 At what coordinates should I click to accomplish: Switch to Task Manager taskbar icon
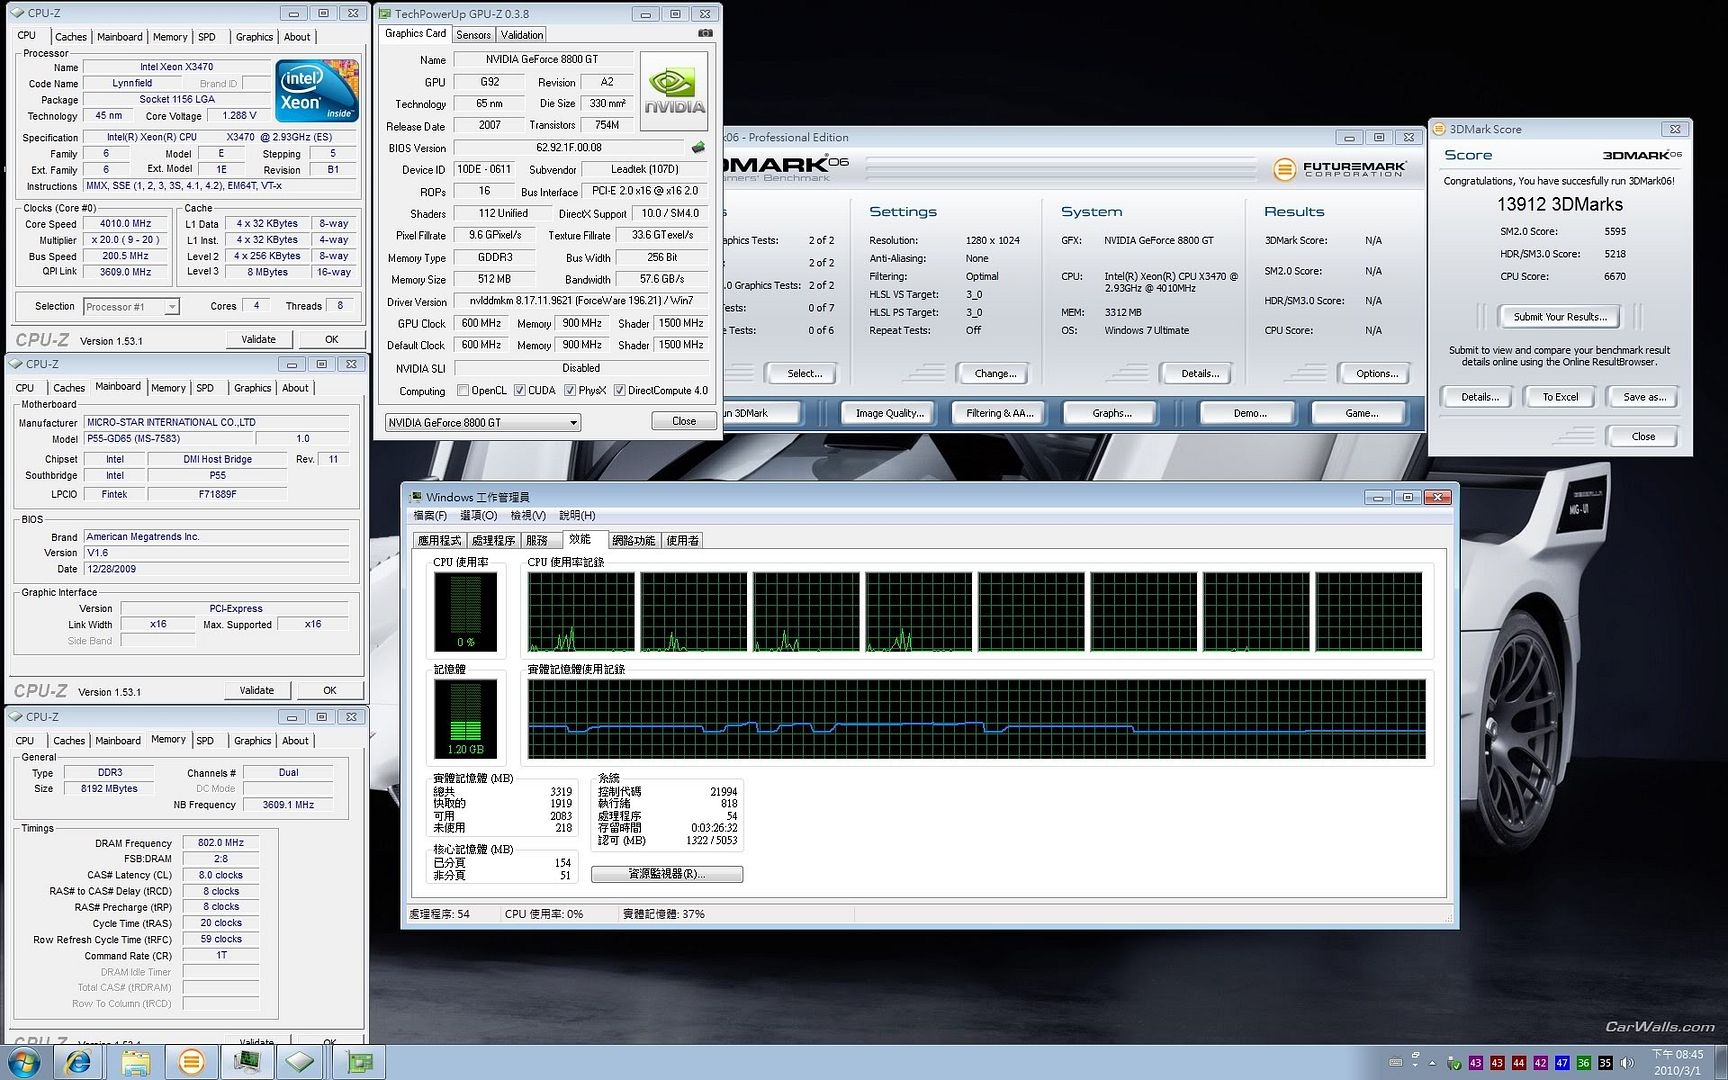click(247, 1062)
